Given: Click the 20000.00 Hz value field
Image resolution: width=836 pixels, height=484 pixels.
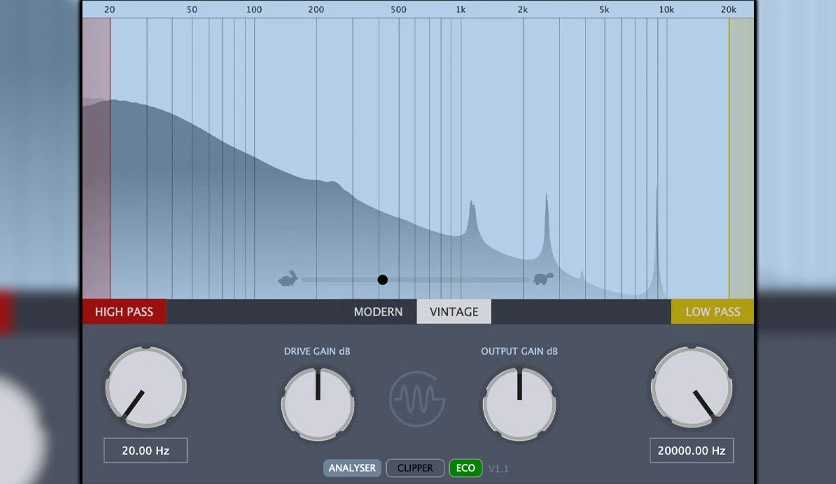Looking at the screenshot, I should (692, 450).
